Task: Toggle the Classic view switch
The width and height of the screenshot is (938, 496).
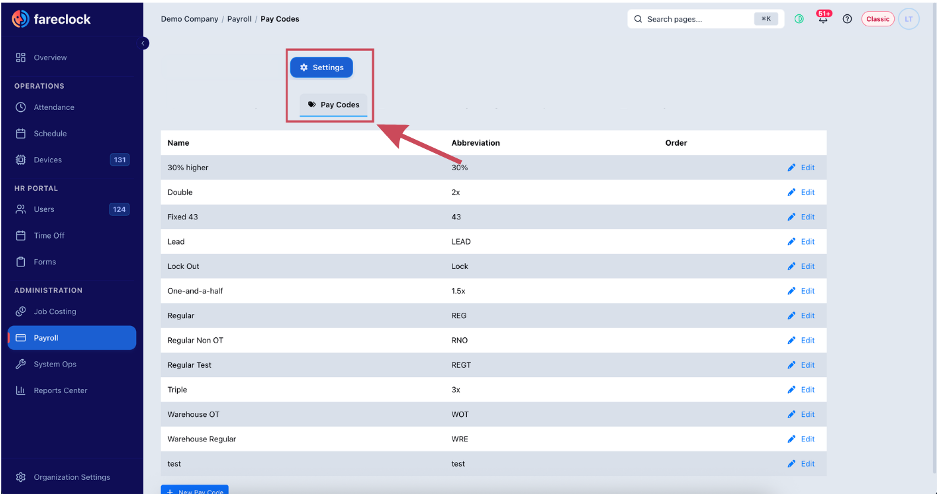Action: [878, 19]
